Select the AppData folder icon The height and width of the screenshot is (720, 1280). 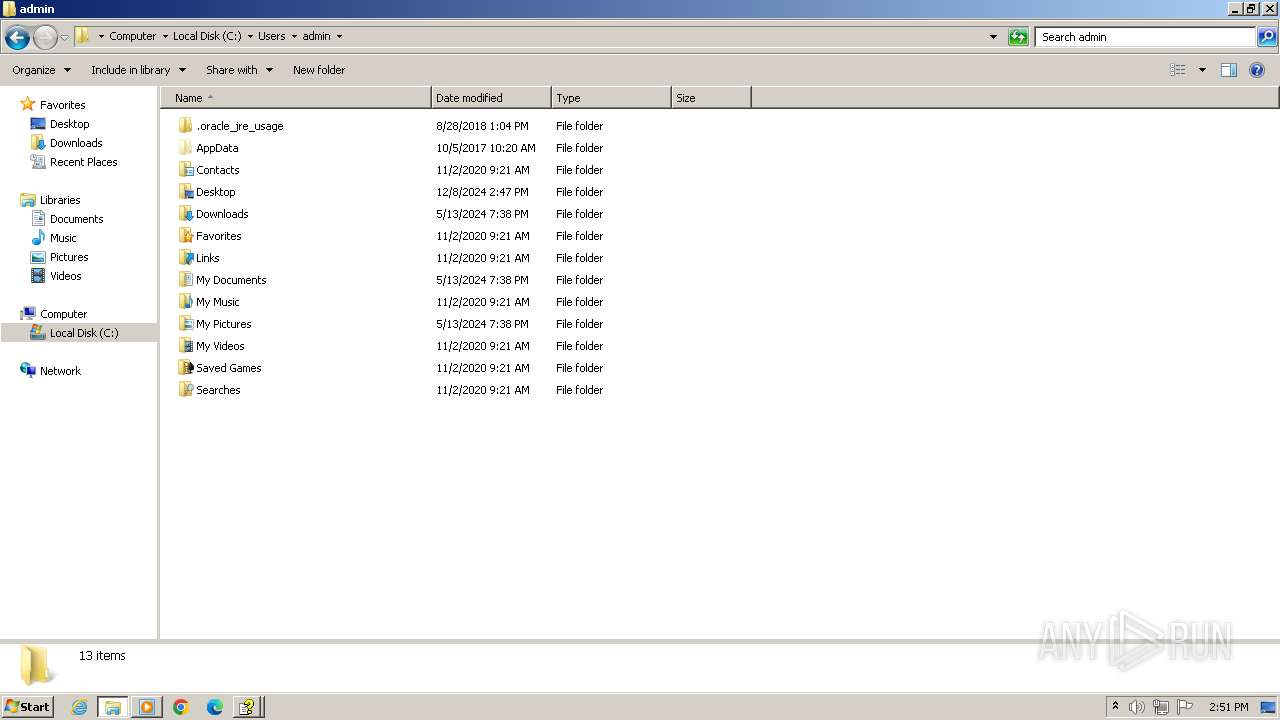click(x=185, y=148)
